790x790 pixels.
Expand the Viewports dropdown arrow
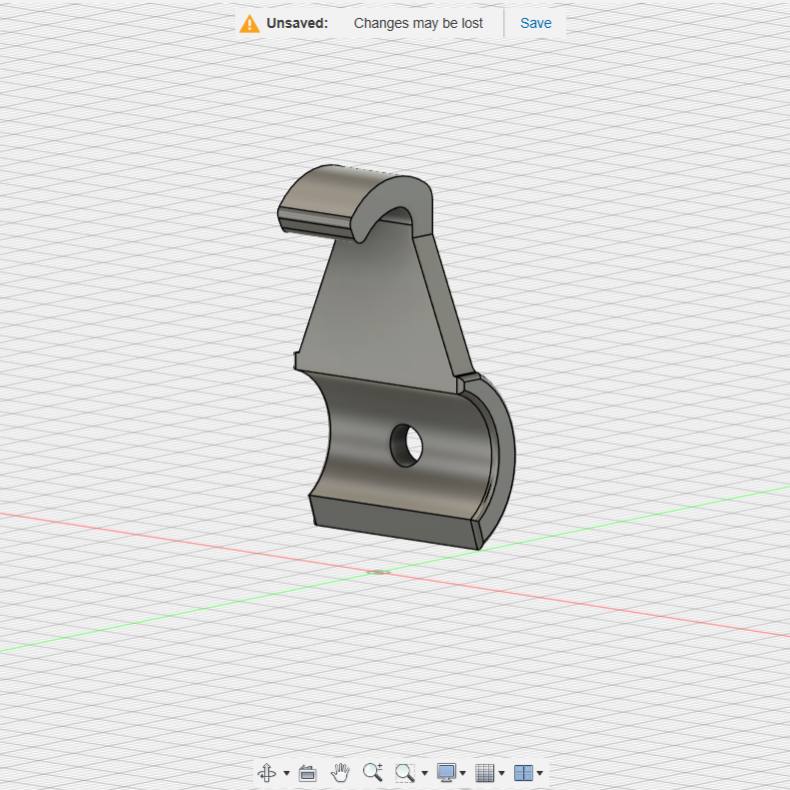click(540, 773)
